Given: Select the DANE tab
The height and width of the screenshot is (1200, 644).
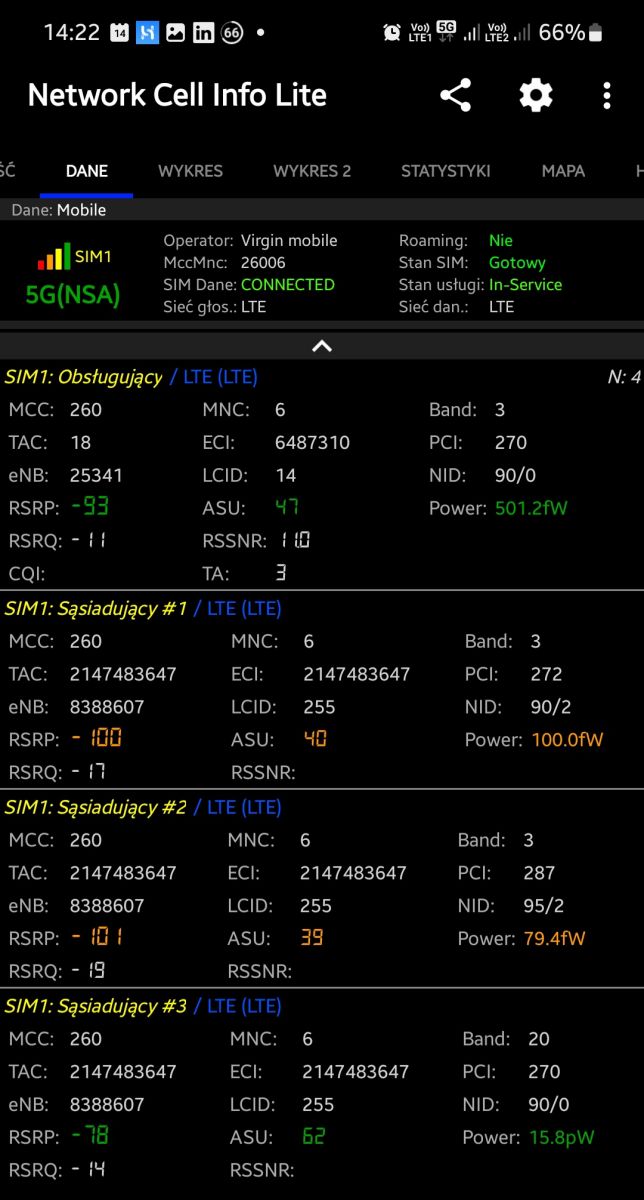Looking at the screenshot, I should (x=86, y=171).
